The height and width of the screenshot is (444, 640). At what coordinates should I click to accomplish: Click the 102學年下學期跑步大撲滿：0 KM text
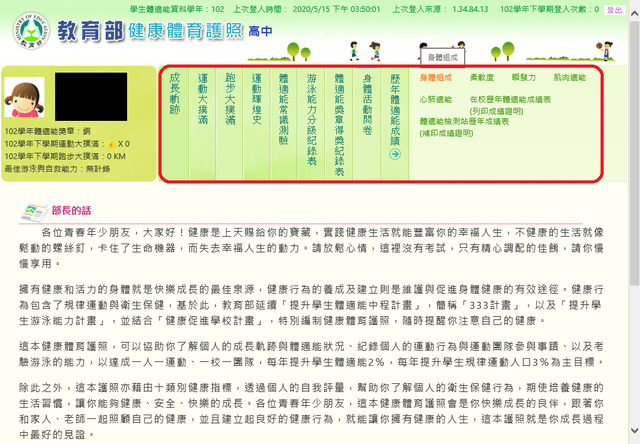[65, 157]
